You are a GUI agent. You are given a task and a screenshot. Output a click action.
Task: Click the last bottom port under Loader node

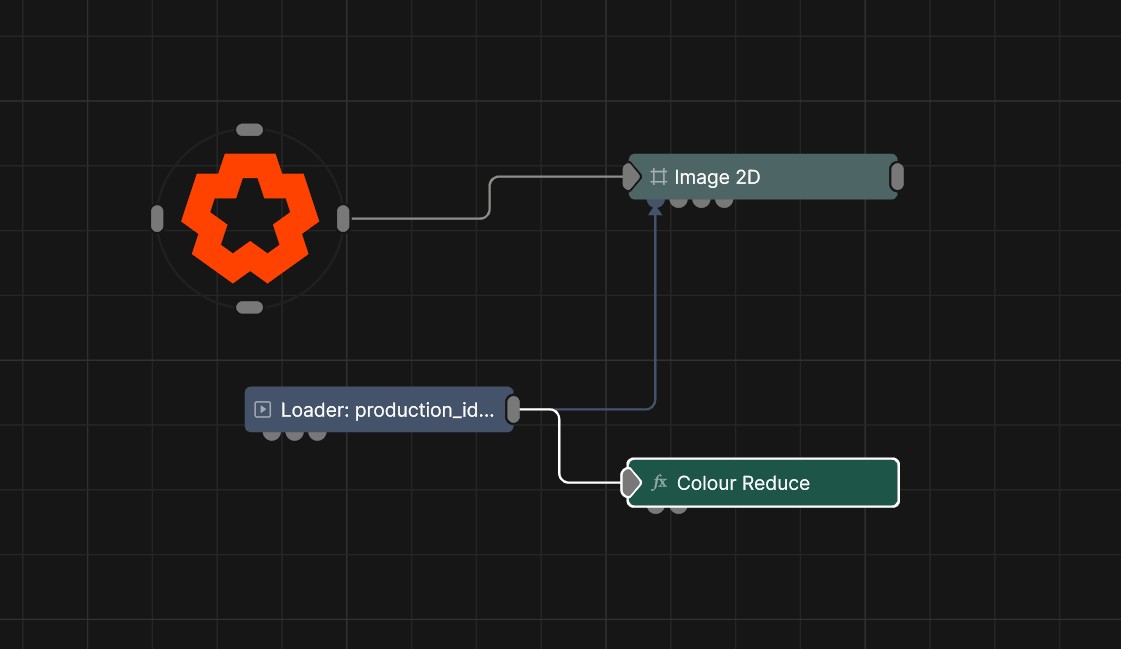(x=317, y=434)
